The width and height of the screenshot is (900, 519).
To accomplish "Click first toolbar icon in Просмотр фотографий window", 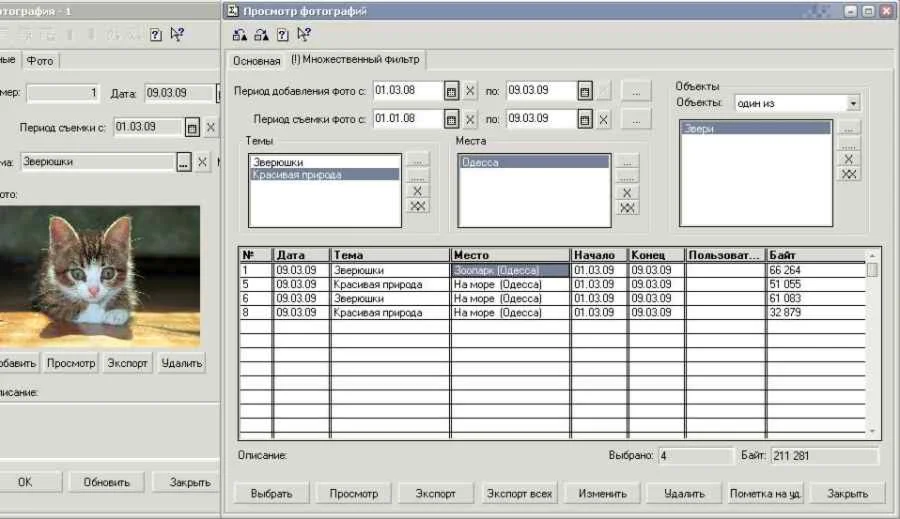I will [239, 34].
